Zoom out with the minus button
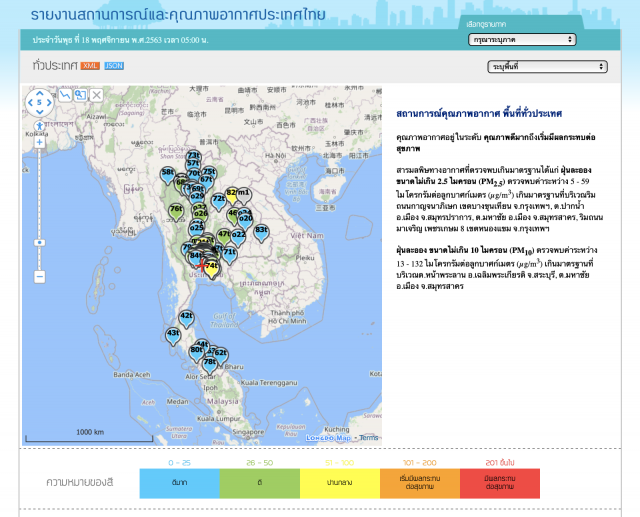The image size is (640, 517). pos(40,277)
